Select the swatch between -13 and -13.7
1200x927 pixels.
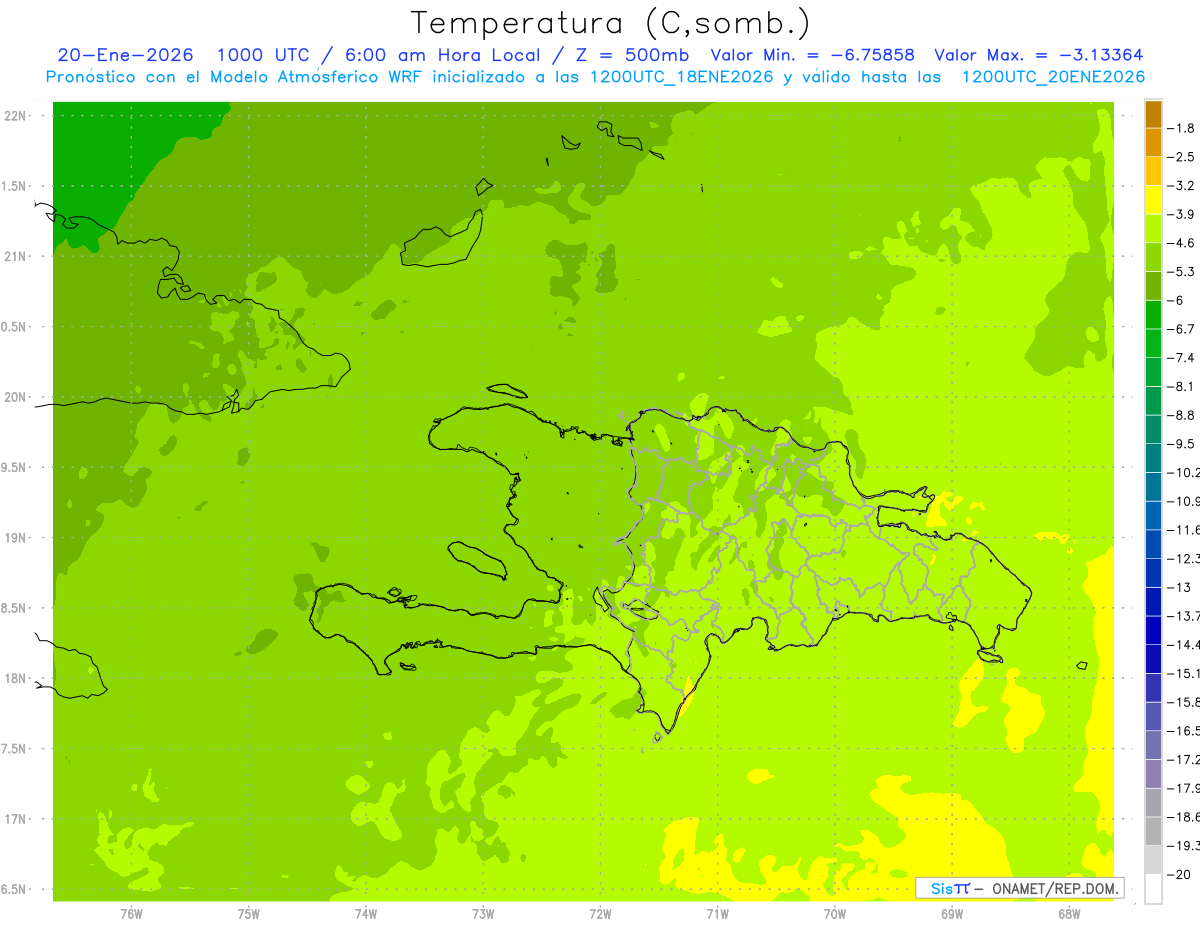pos(1153,601)
